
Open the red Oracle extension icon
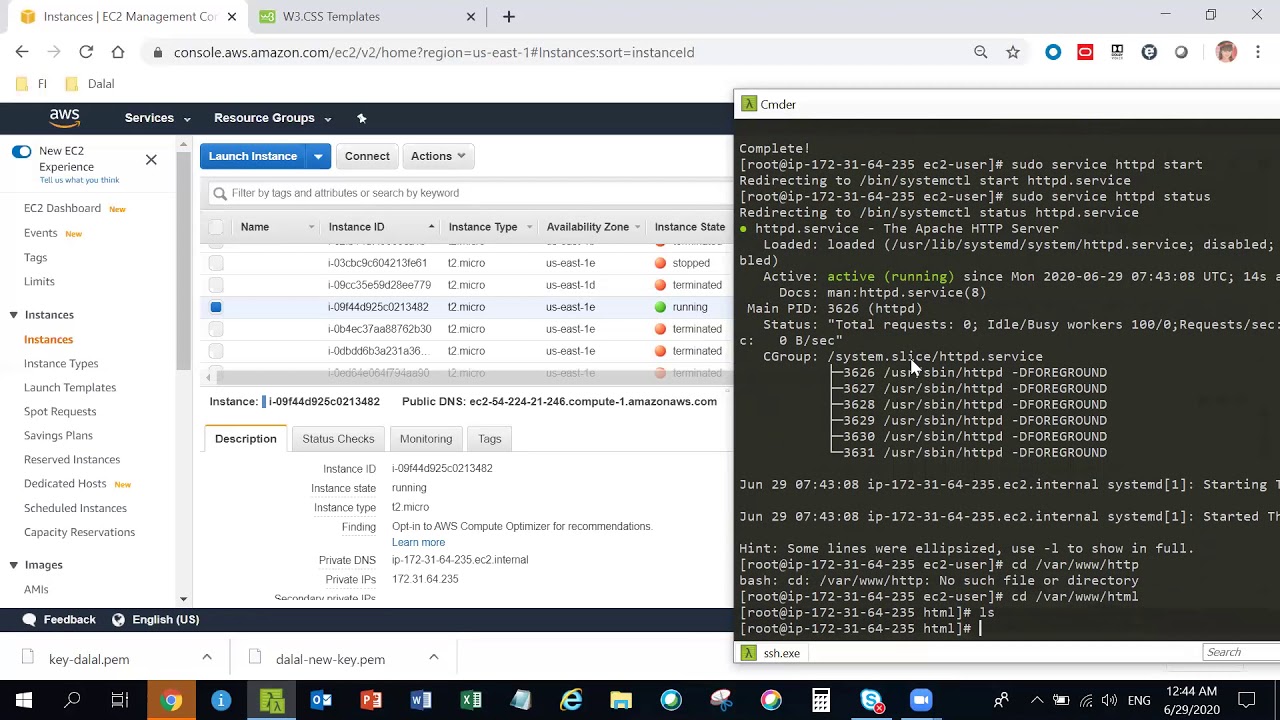(1085, 52)
